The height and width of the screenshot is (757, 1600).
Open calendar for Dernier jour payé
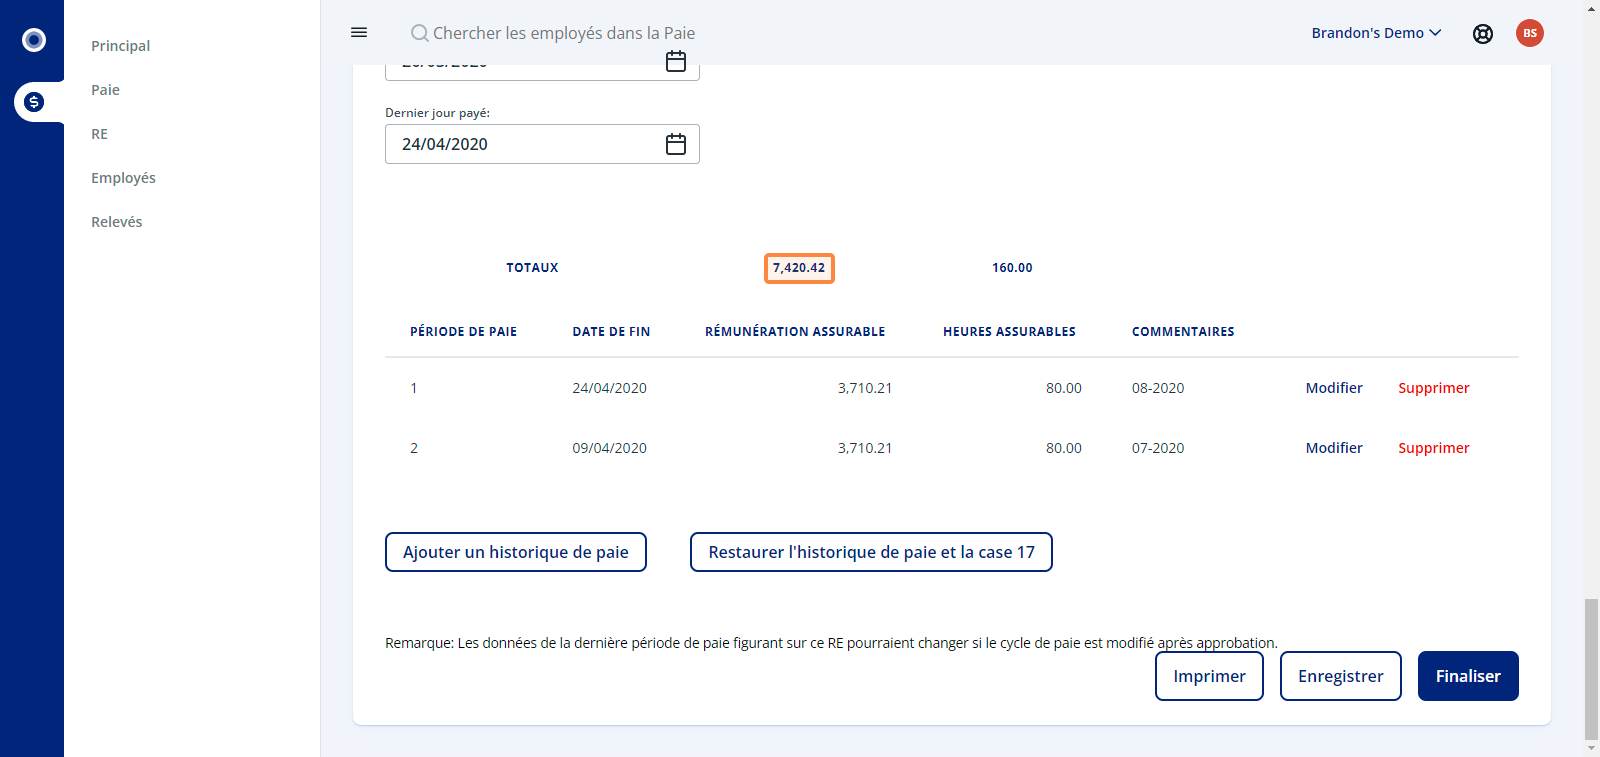[x=676, y=144]
